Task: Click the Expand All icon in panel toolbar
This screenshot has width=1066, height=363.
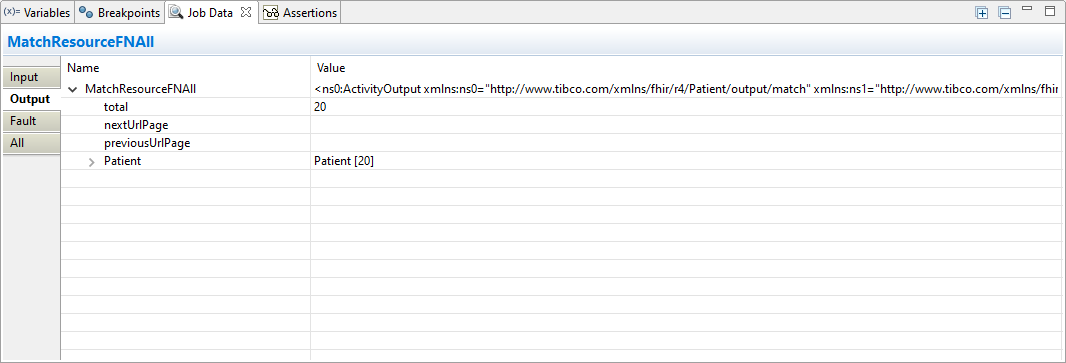Action: coord(982,13)
